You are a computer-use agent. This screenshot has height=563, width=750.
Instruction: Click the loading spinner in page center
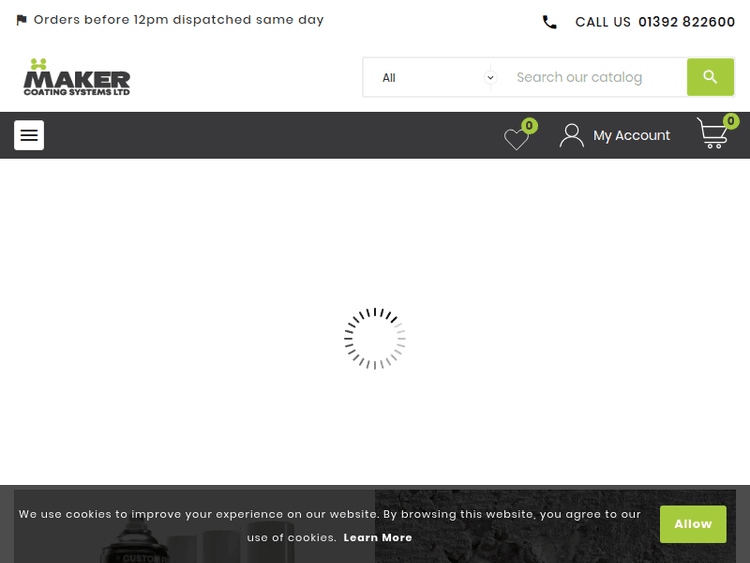click(375, 338)
